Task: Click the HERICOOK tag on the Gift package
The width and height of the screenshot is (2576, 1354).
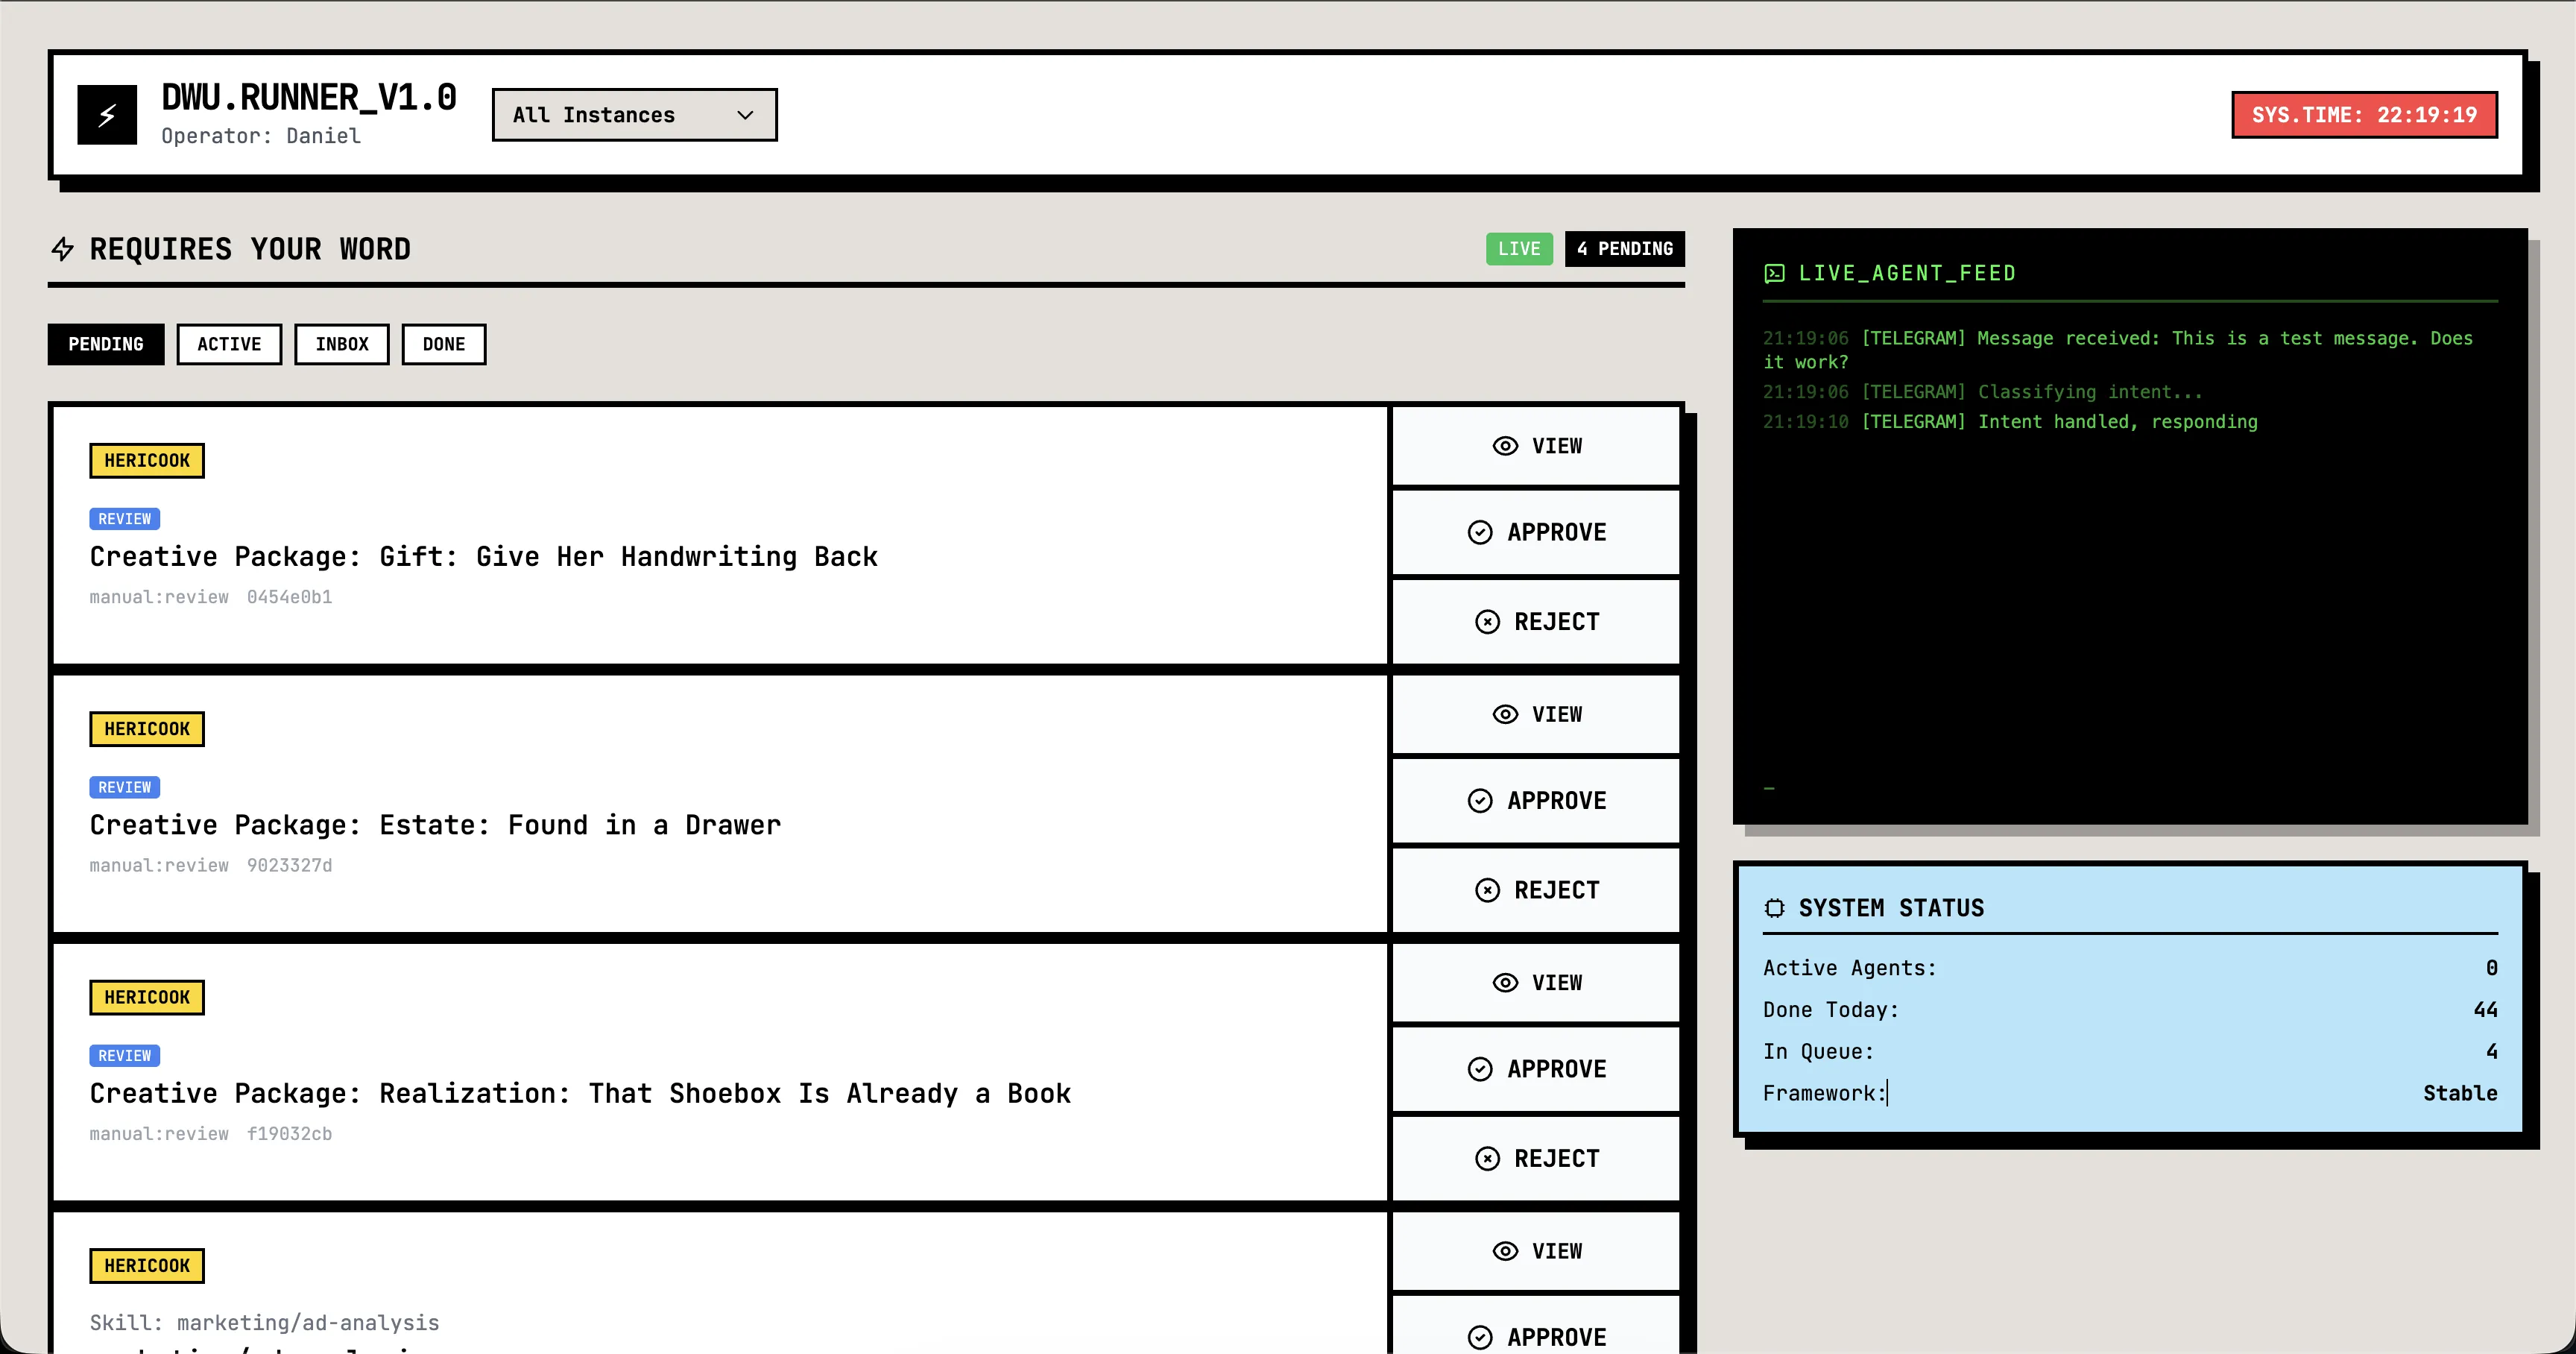Action: click(x=146, y=460)
